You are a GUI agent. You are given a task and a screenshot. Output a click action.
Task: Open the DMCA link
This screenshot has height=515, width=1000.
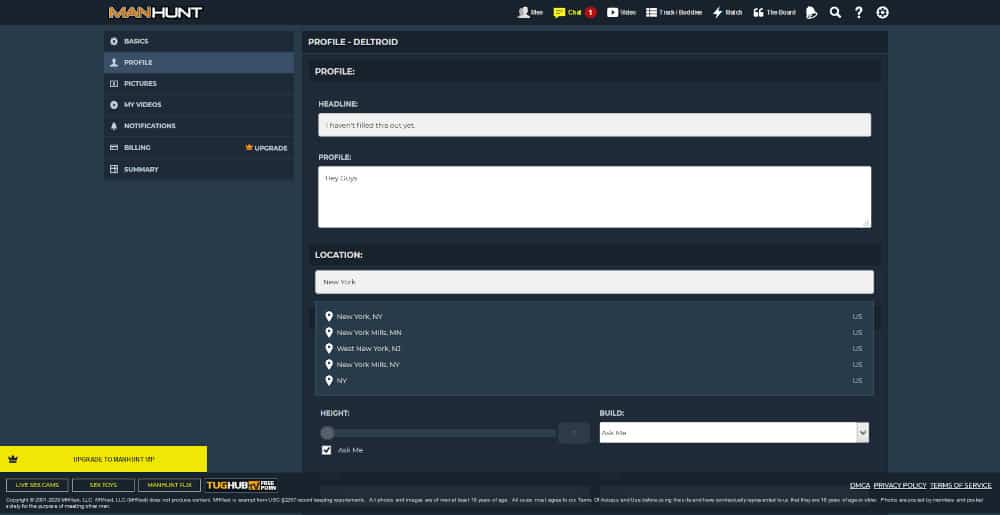pyautogui.click(x=860, y=486)
